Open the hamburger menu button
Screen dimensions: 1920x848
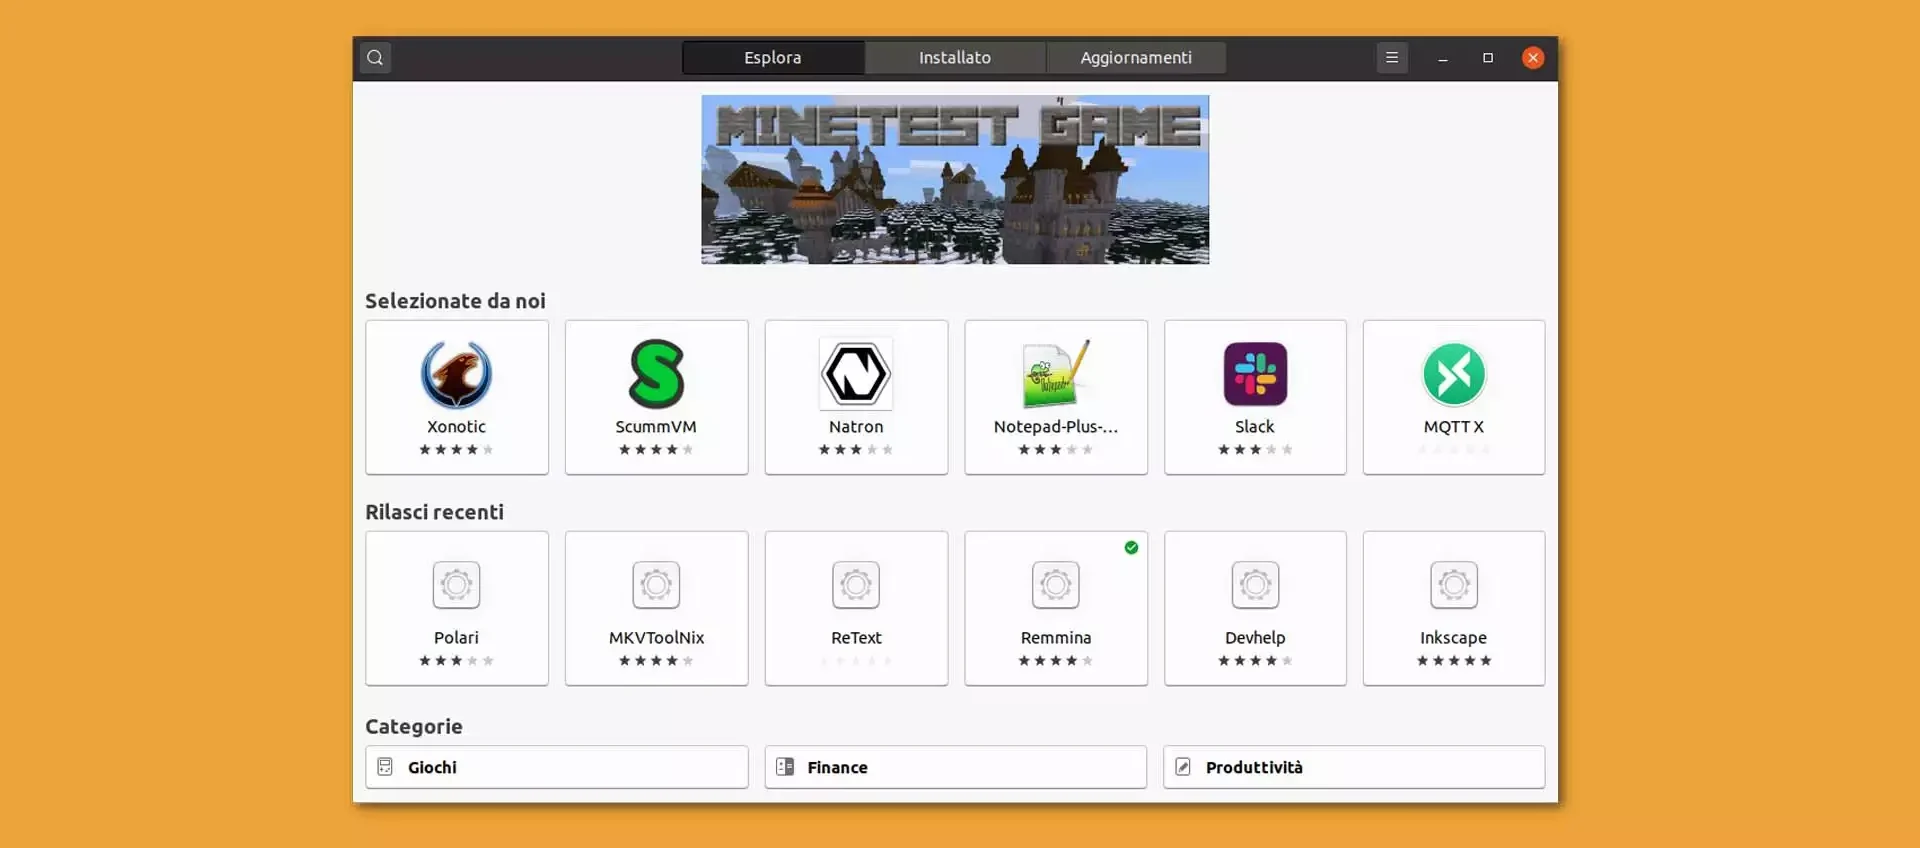[x=1391, y=58]
